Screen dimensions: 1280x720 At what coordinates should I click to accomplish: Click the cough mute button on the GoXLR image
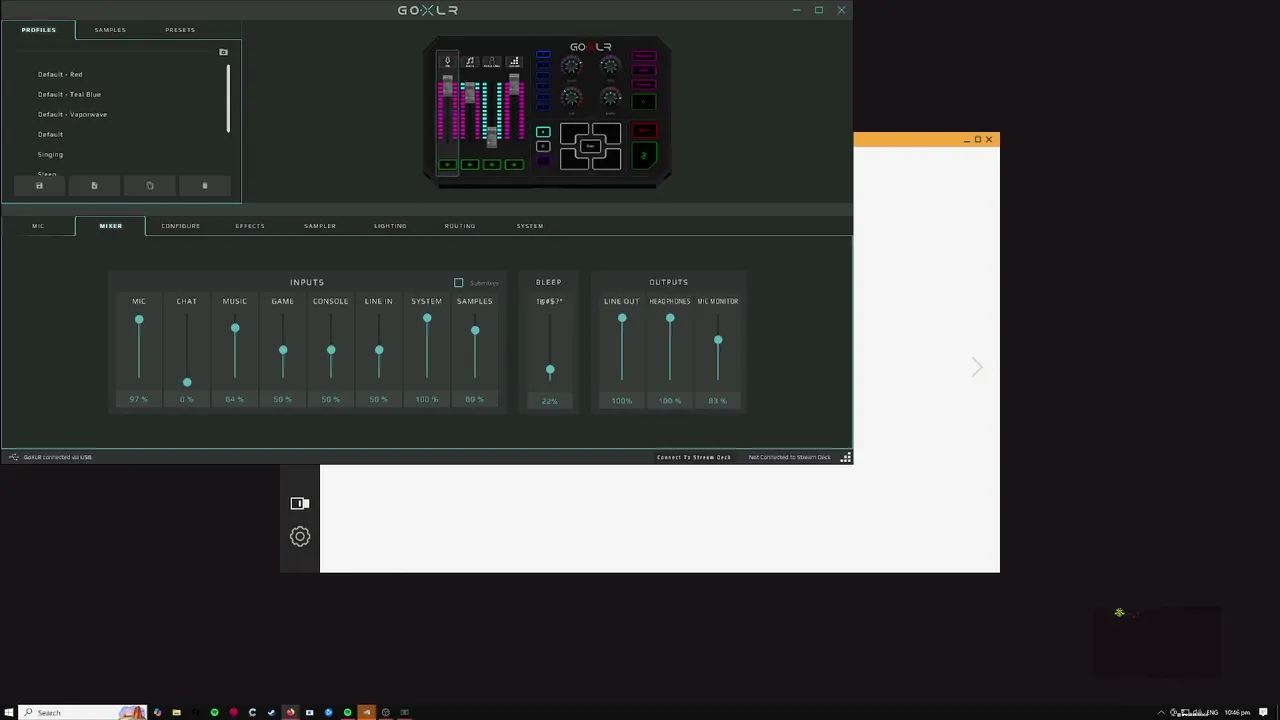pos(644,155)
